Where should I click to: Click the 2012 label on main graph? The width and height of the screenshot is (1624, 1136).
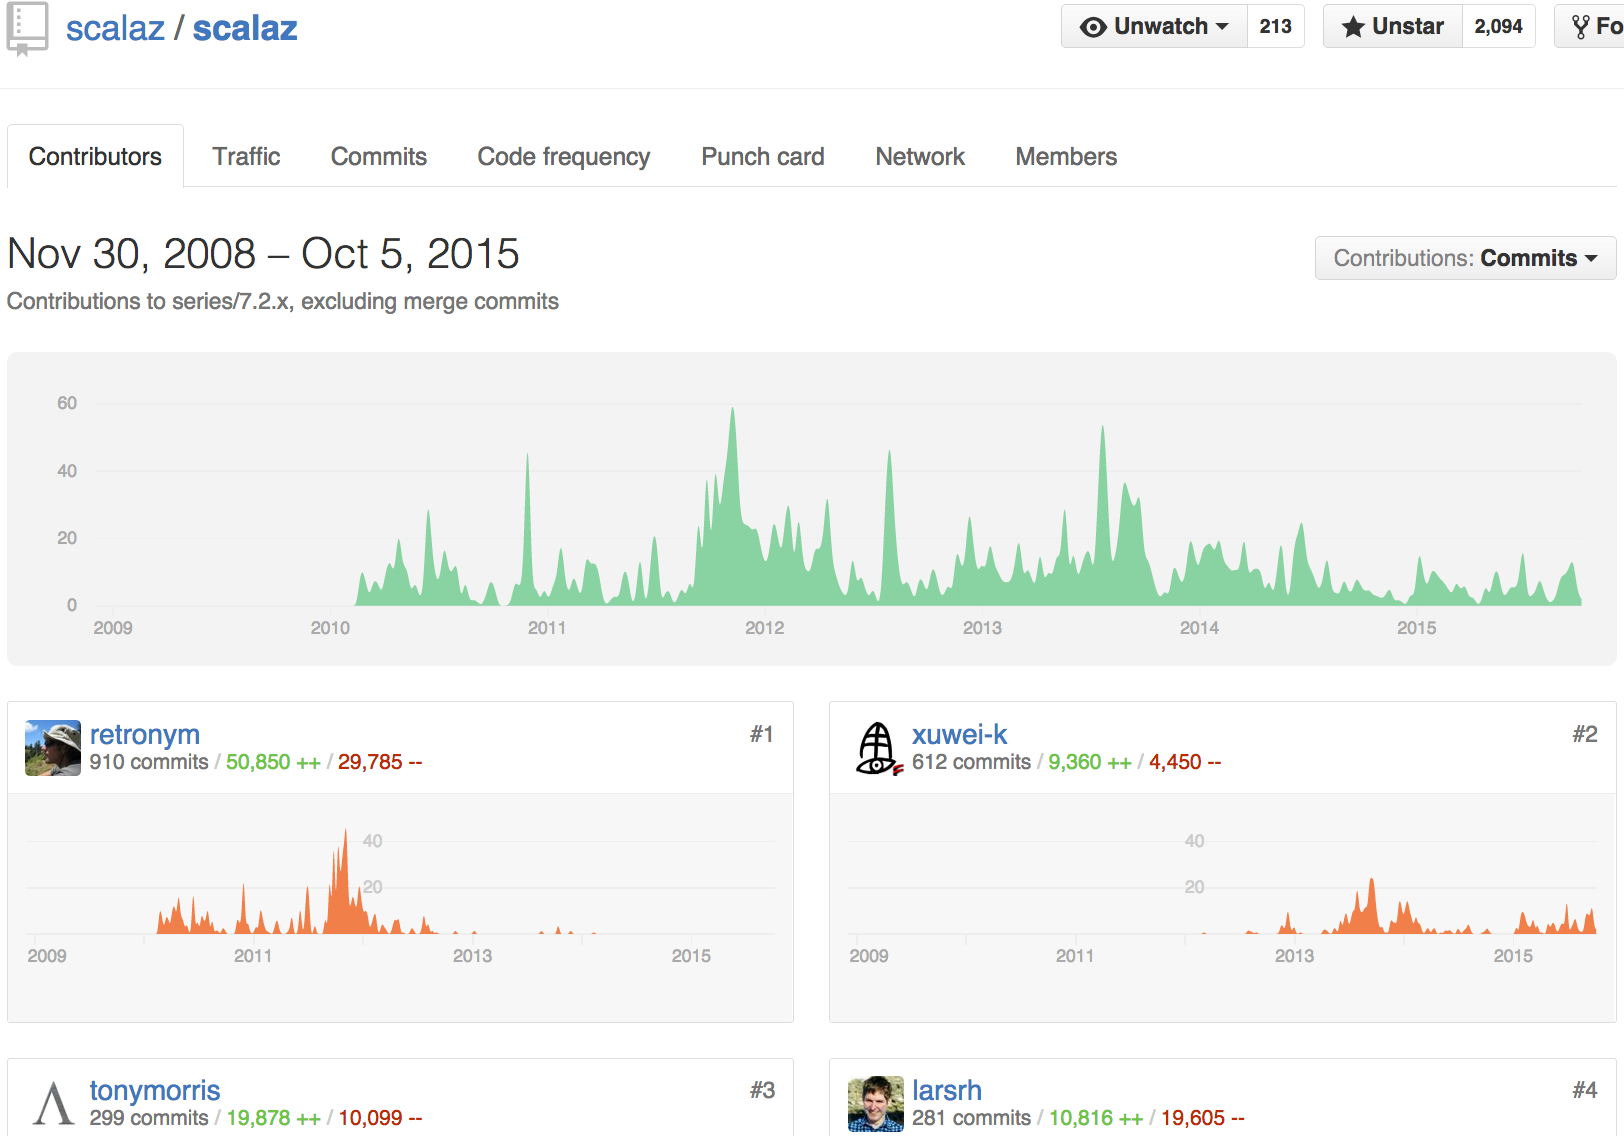coord(764,628)
